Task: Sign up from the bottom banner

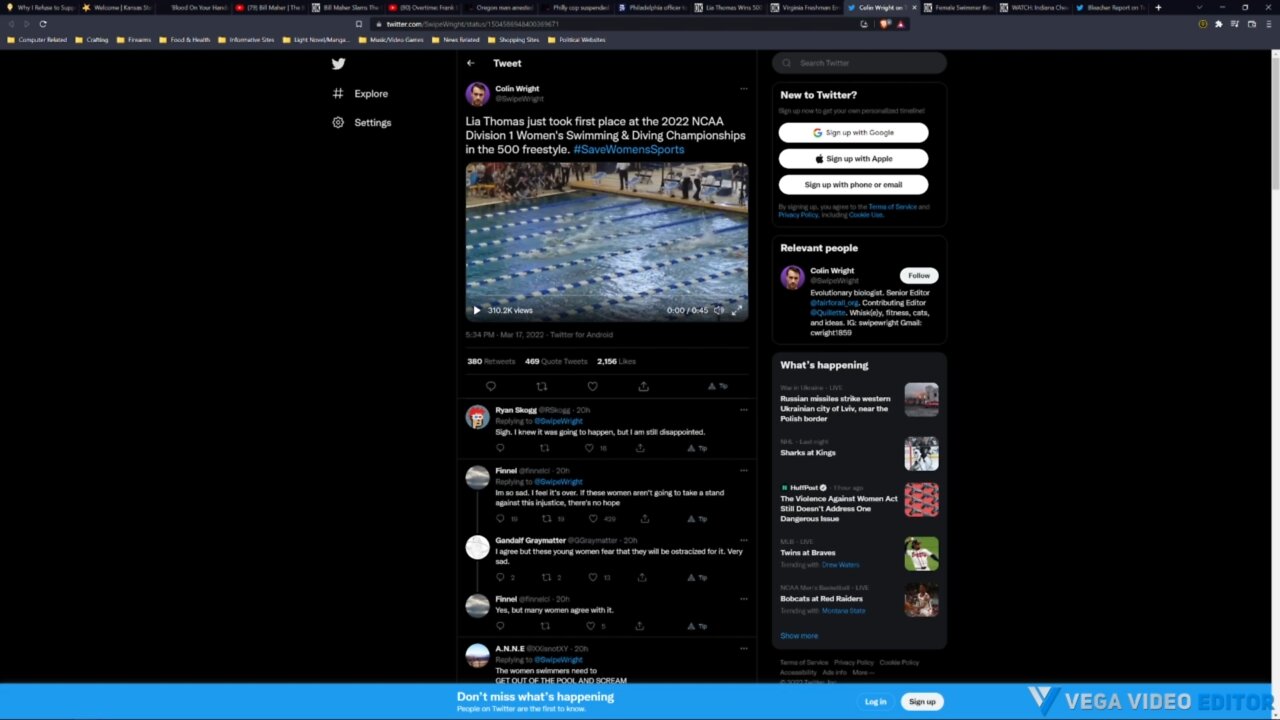Action: 922,702
